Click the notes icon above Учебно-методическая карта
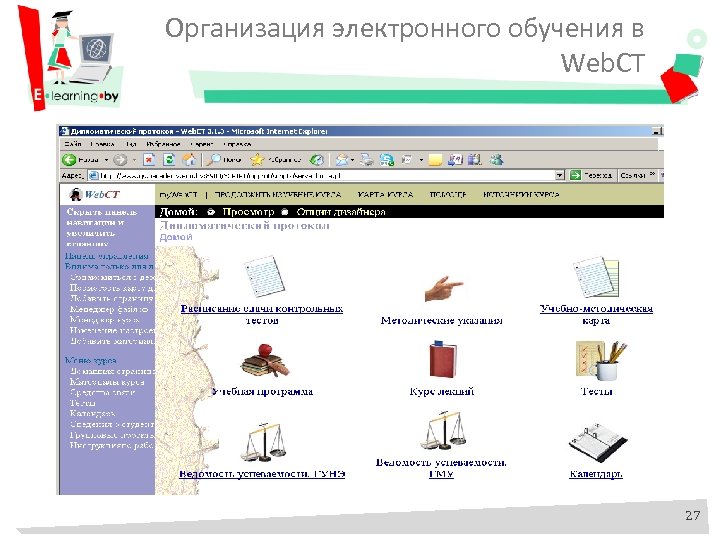The height and width of the screenshot is (540, 720). 596,277
